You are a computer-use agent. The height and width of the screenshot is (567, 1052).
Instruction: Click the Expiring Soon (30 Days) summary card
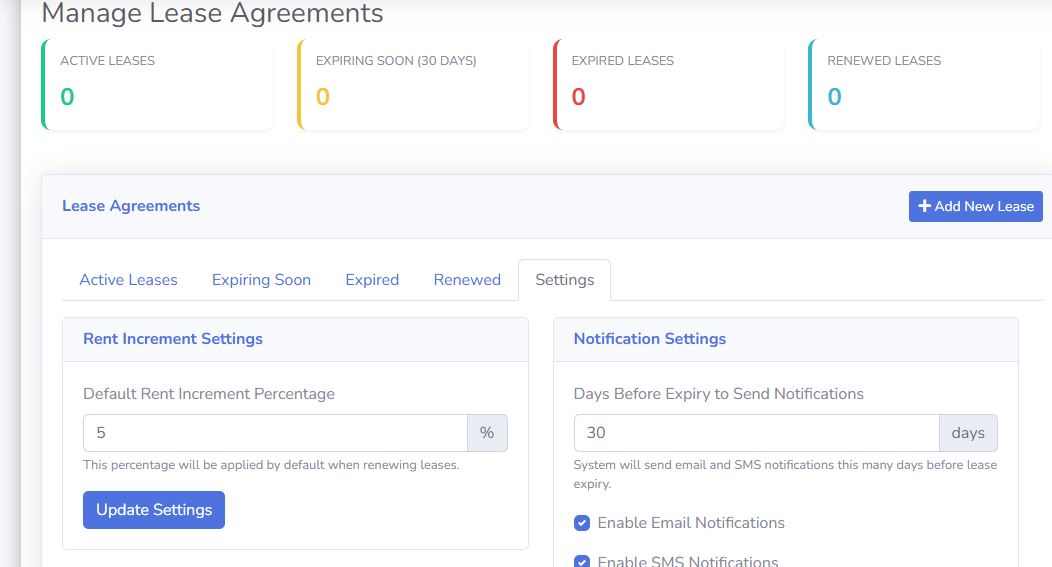click(413, 84)
